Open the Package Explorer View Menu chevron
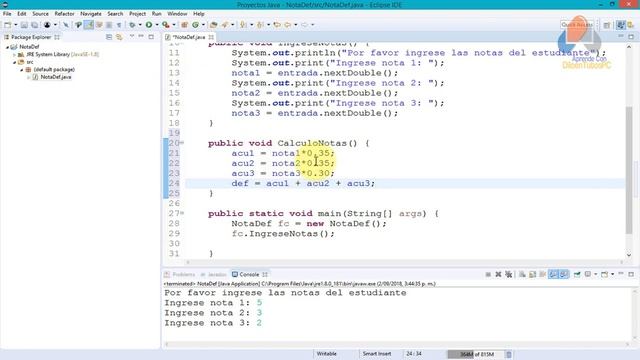This screenshot has height=360, width=640. [131, 37]
